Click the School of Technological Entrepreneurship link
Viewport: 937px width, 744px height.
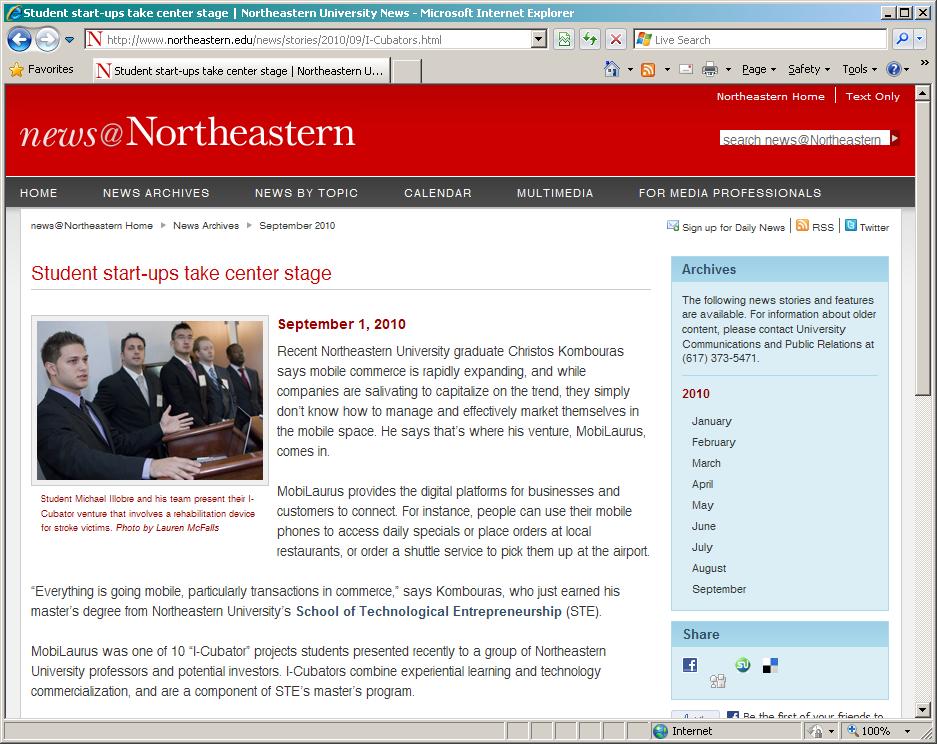(428, 611)
